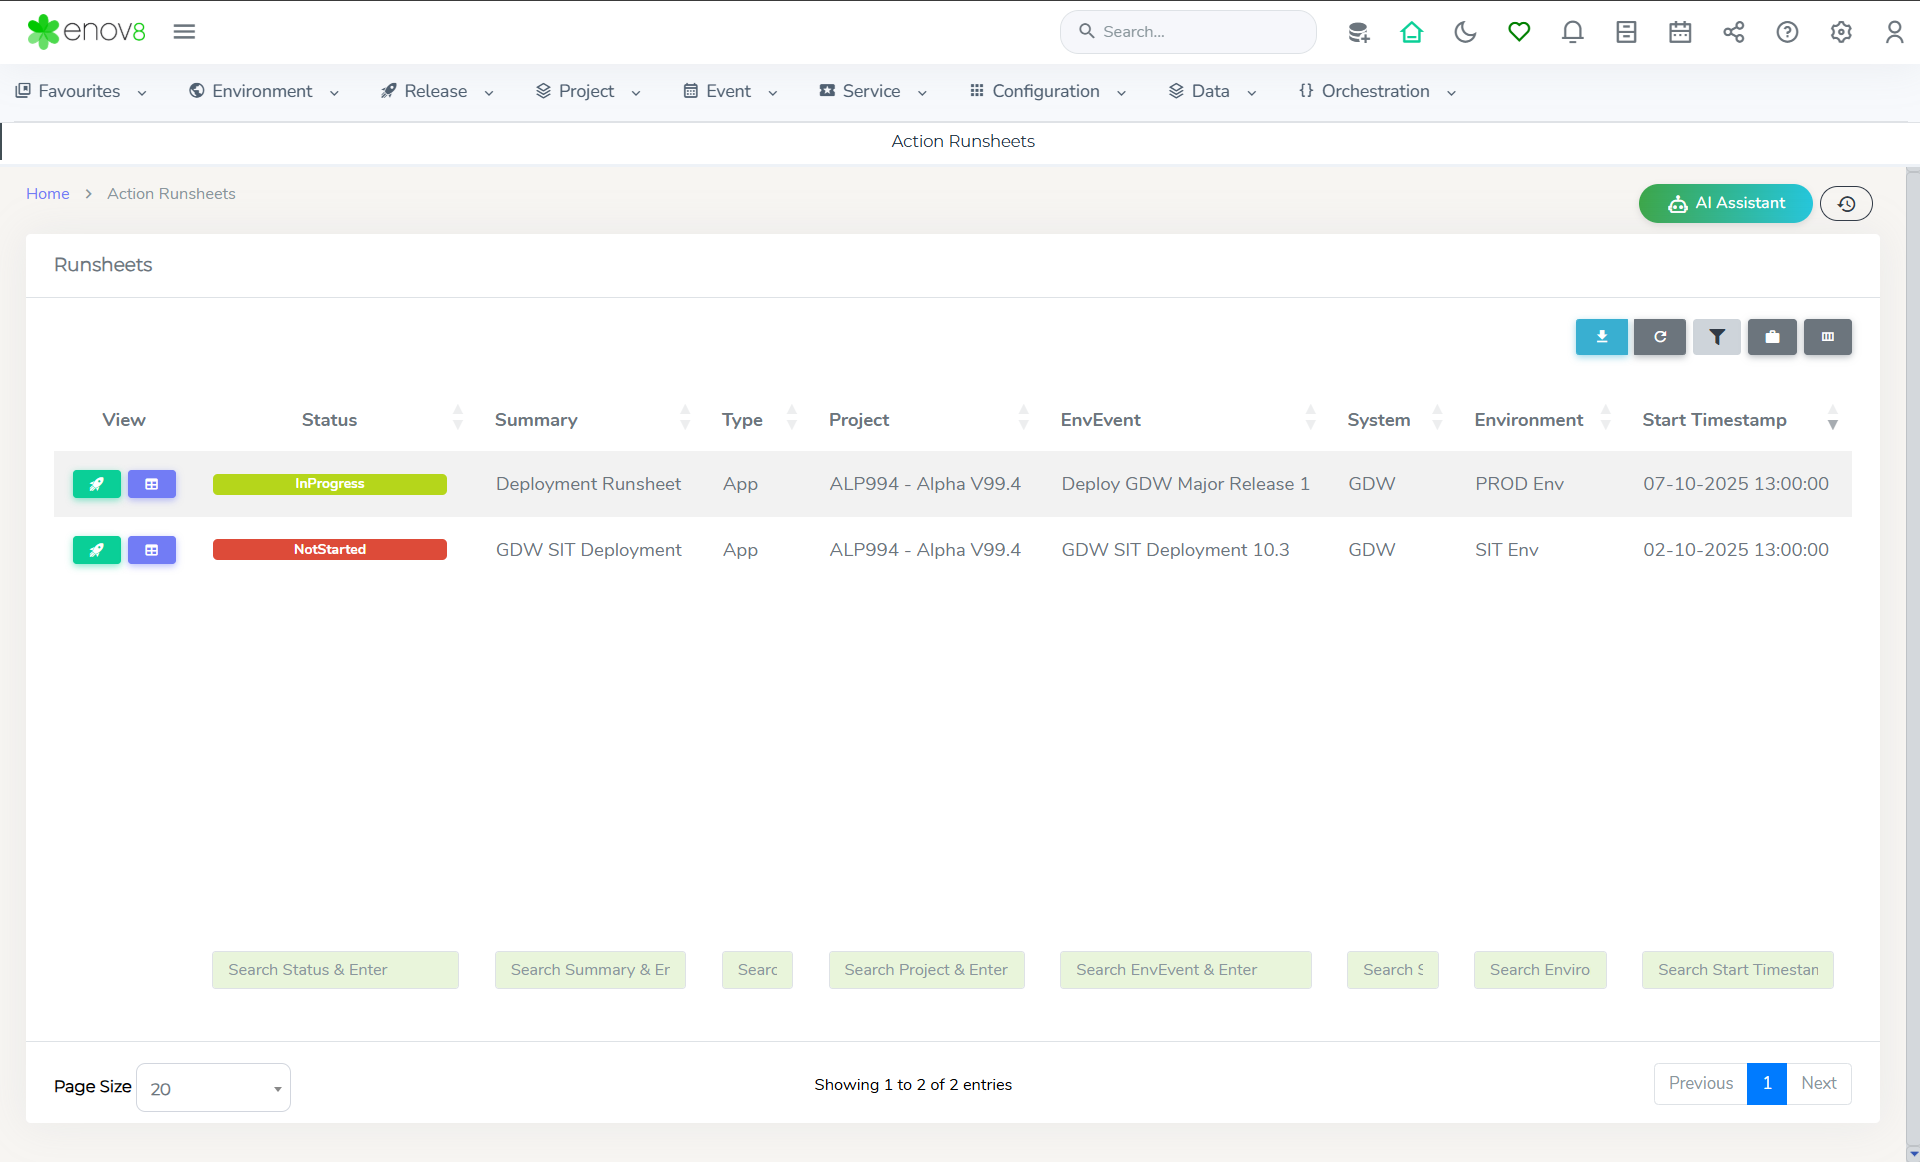This screenshot has width=1920, height=1162.
Task: Click the refresh table icon button
Action: pyautogui.click(x=1659, y=337)
